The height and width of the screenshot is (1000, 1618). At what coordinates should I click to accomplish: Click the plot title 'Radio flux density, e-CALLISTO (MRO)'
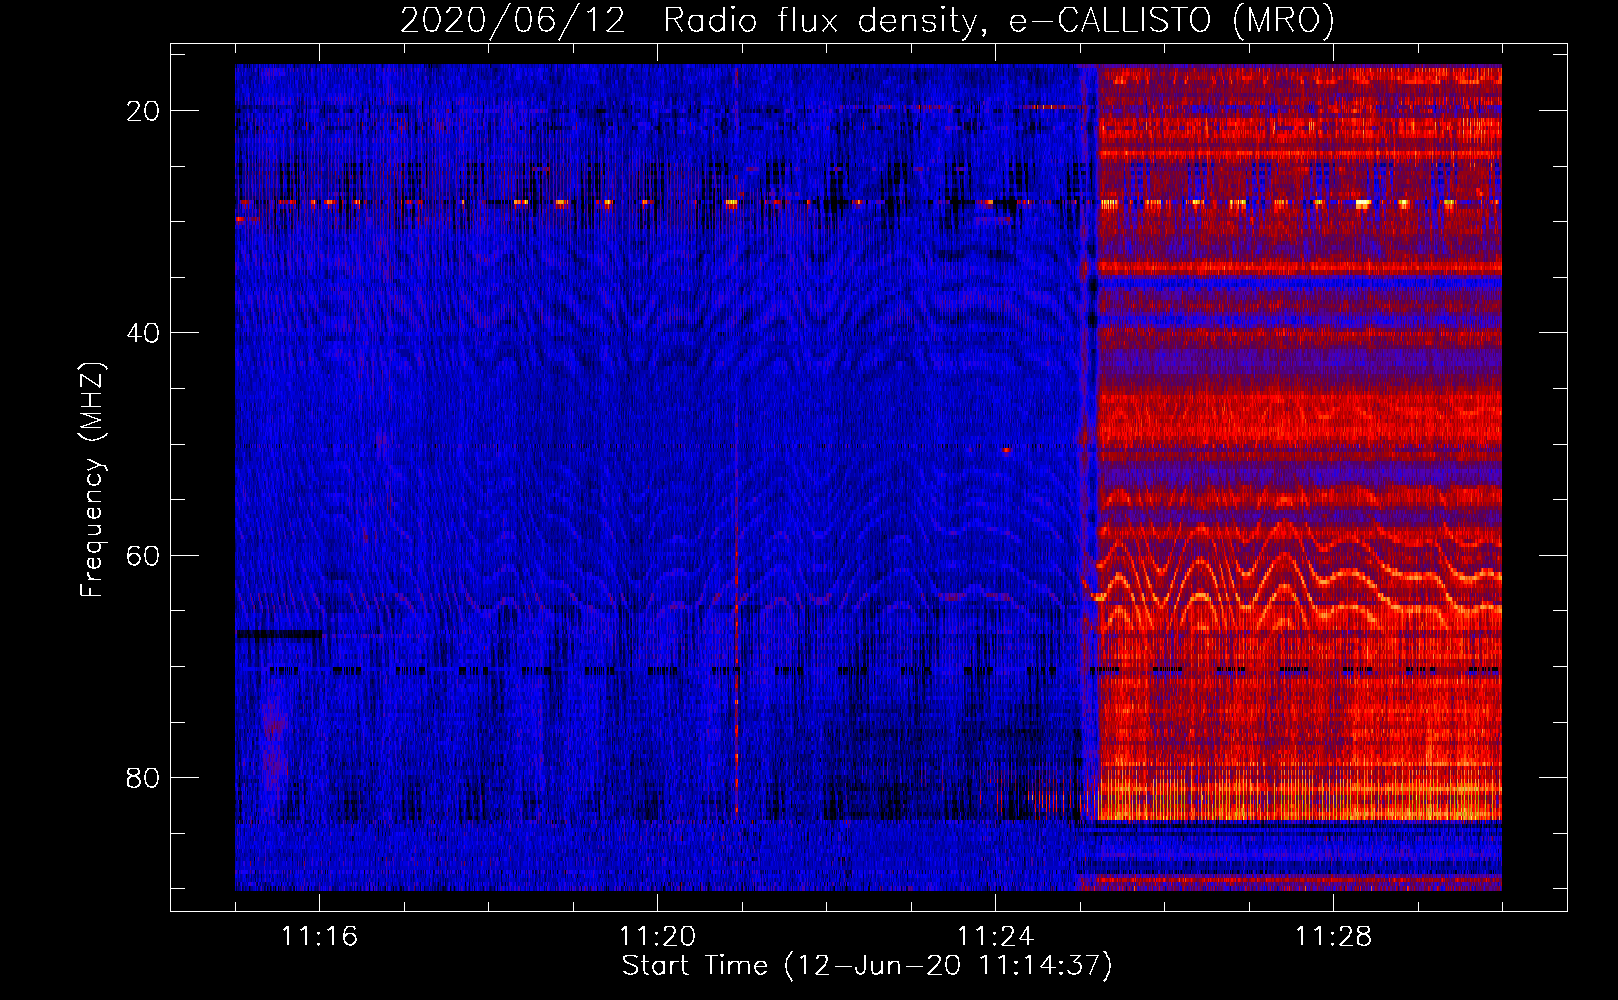999,20
